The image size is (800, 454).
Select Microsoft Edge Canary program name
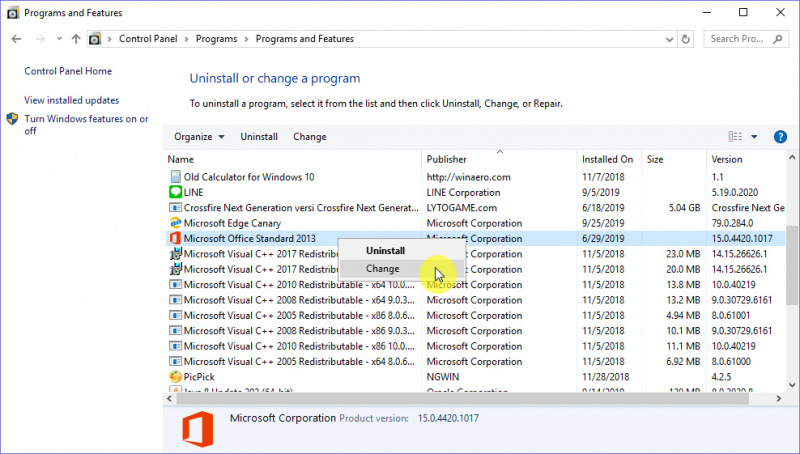232,223
